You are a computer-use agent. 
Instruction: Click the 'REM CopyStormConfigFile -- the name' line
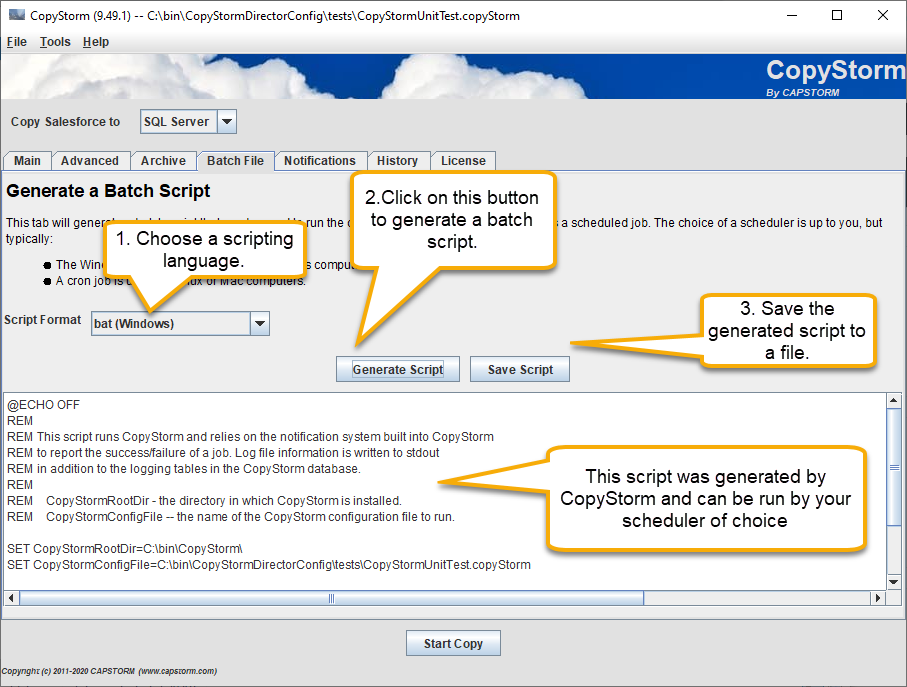pyautogui.click(x=231, y=516)
